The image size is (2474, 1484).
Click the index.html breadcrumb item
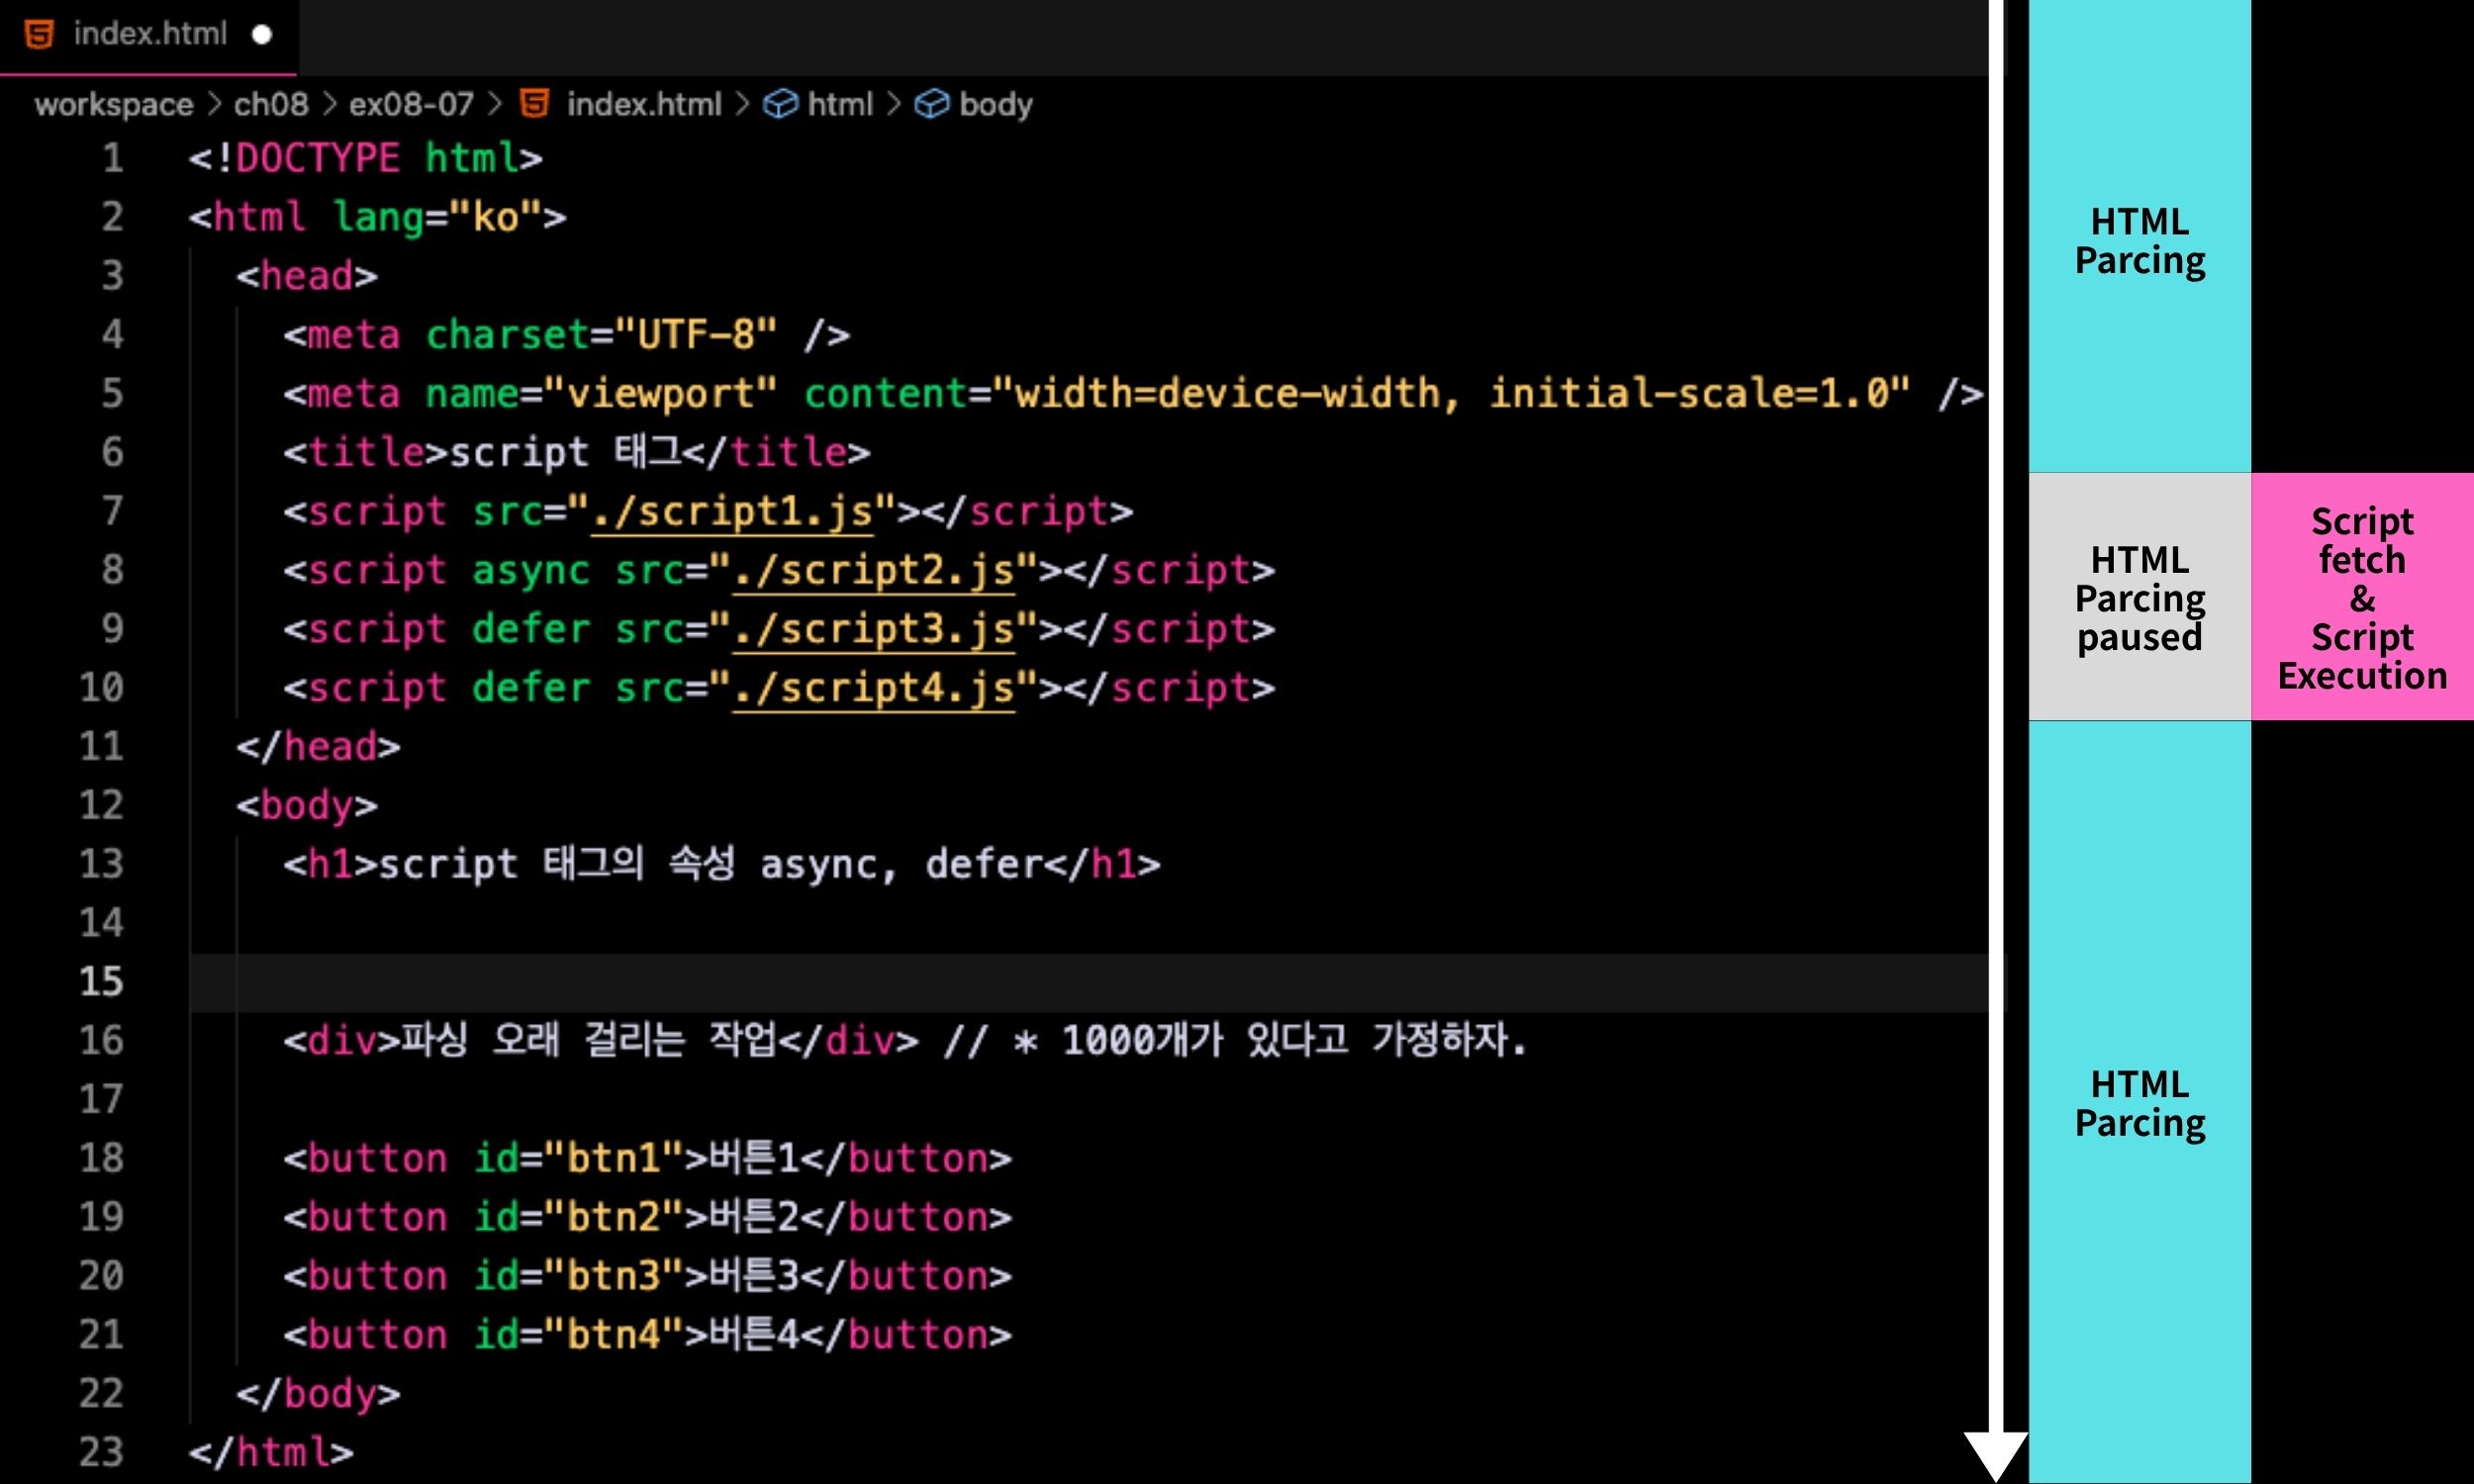643,104
